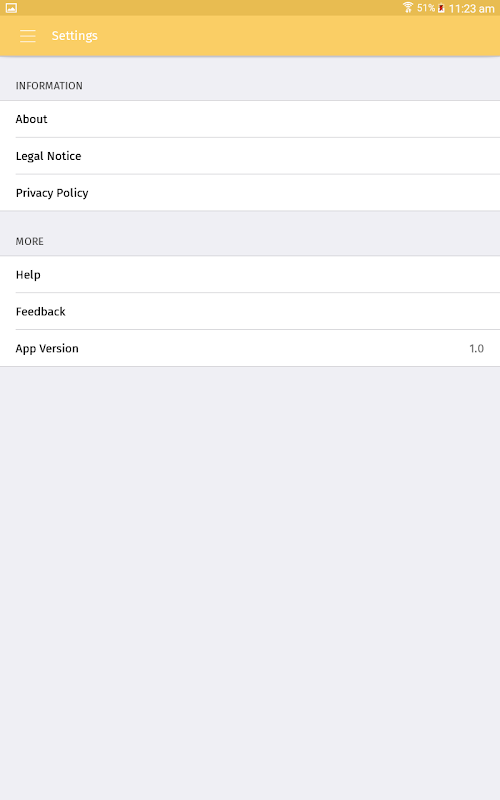The image size is (500, 800).
Task: Tap the MORE section header
Action: 30,241
